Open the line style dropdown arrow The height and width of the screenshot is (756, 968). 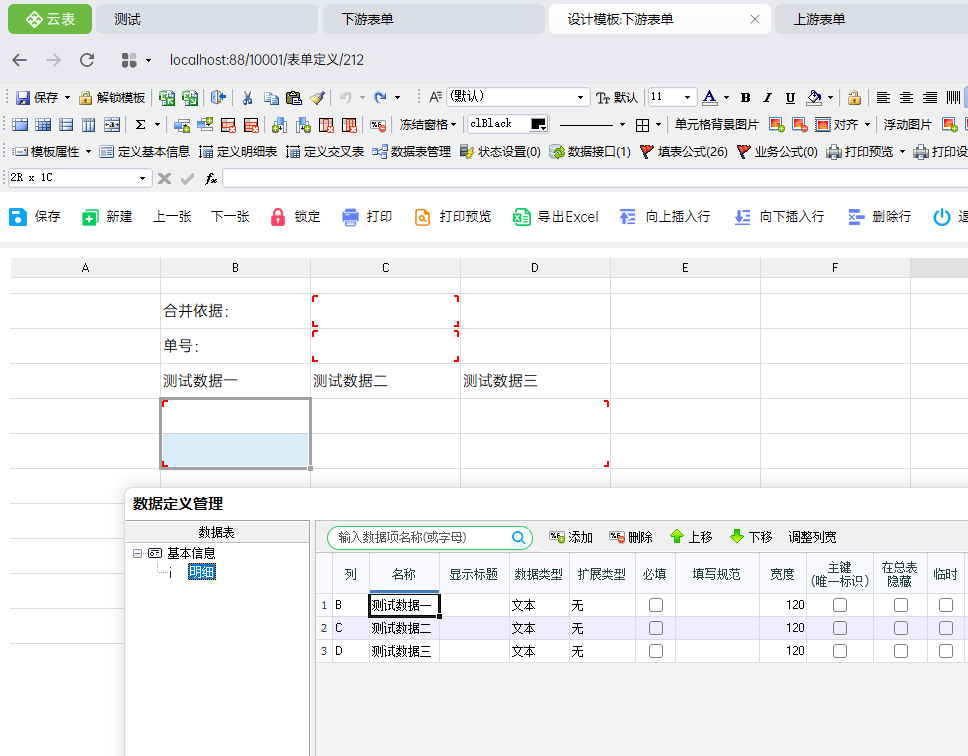click(x=622, y=125)
